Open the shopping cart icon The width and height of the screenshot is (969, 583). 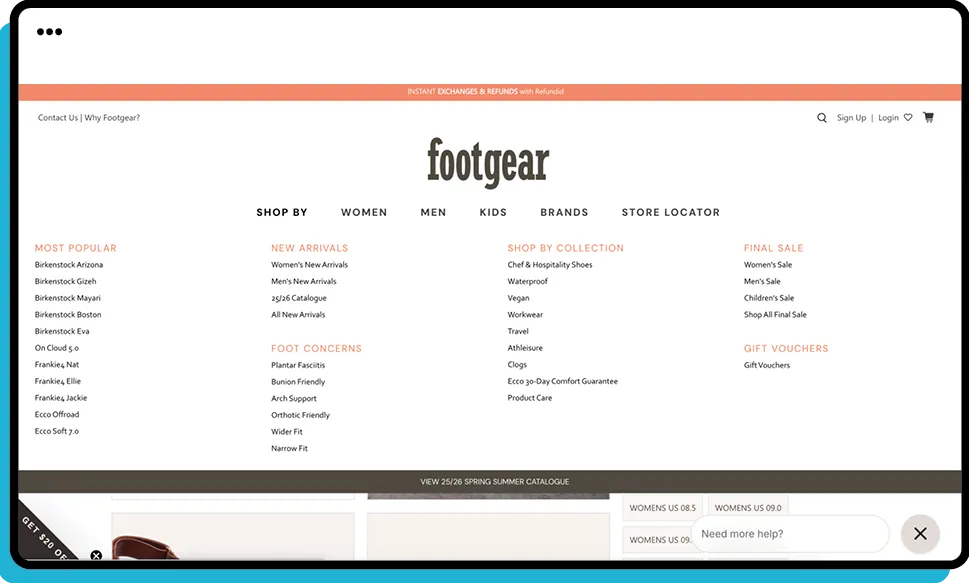click(x=928, y=117)
